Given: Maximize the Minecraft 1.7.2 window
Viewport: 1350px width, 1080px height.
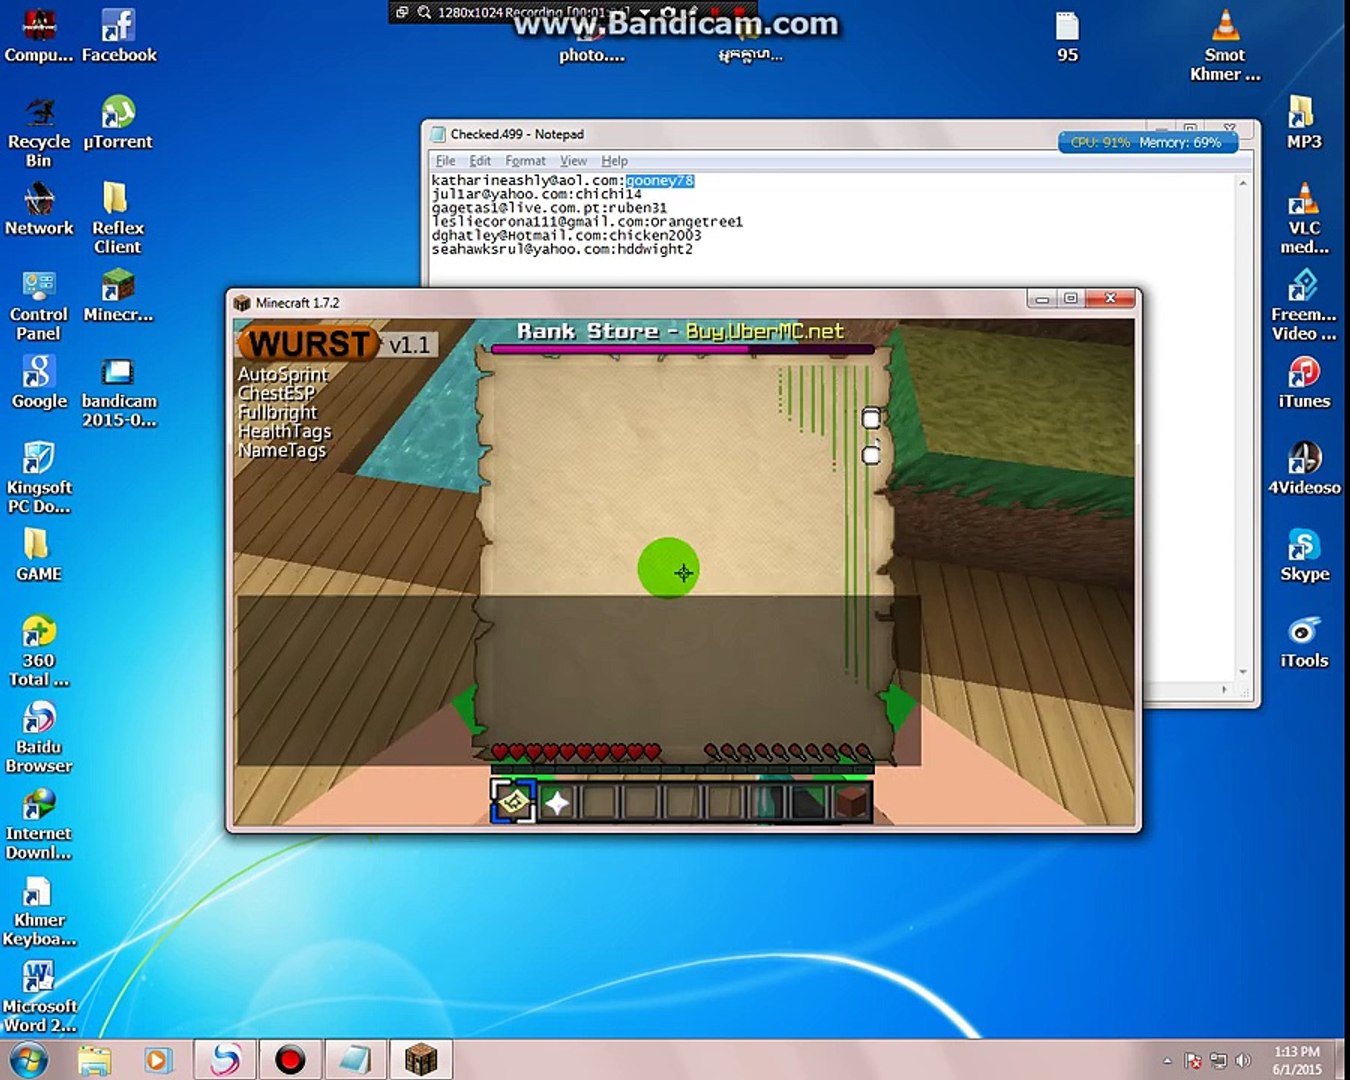Looking at the screenshot, I should (1070, 299).
